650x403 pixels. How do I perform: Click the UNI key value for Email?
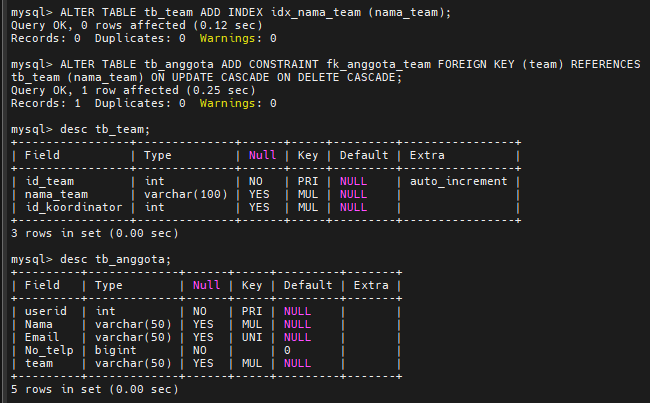pos(252,337)
